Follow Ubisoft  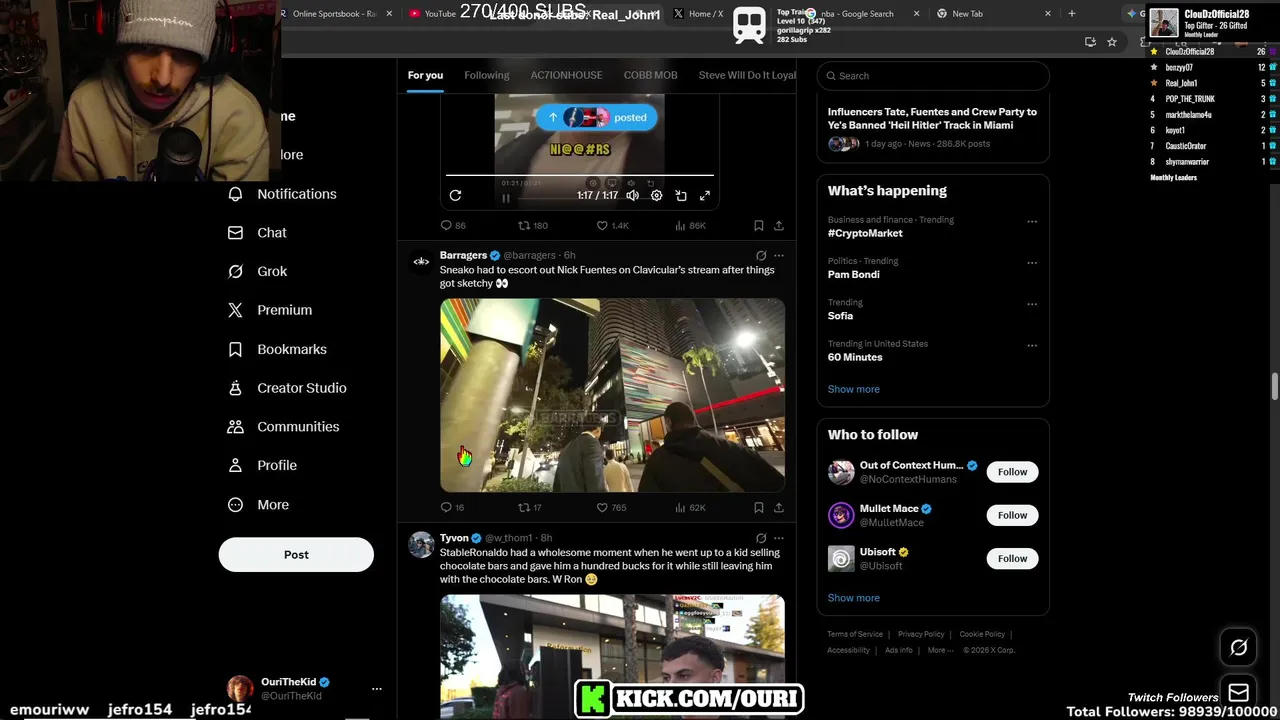point(1012,558)
